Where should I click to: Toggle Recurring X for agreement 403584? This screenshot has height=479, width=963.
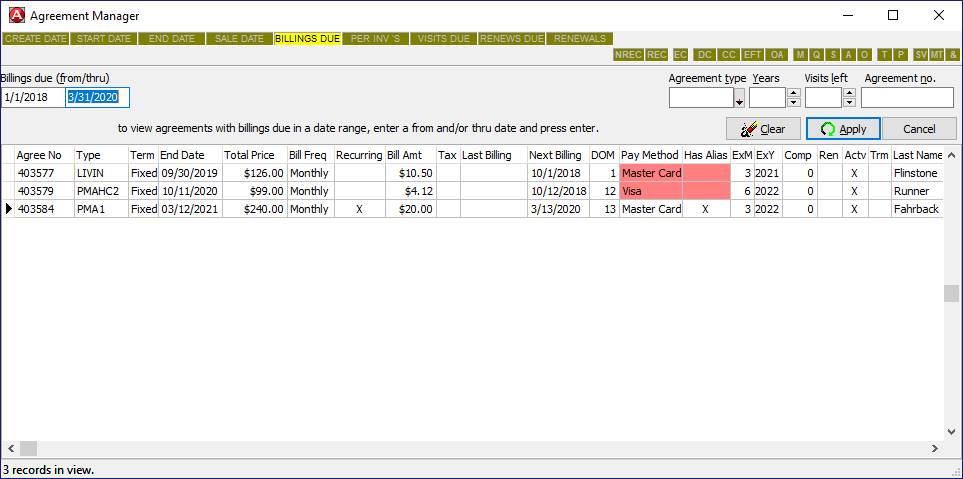tap(359, 209)
